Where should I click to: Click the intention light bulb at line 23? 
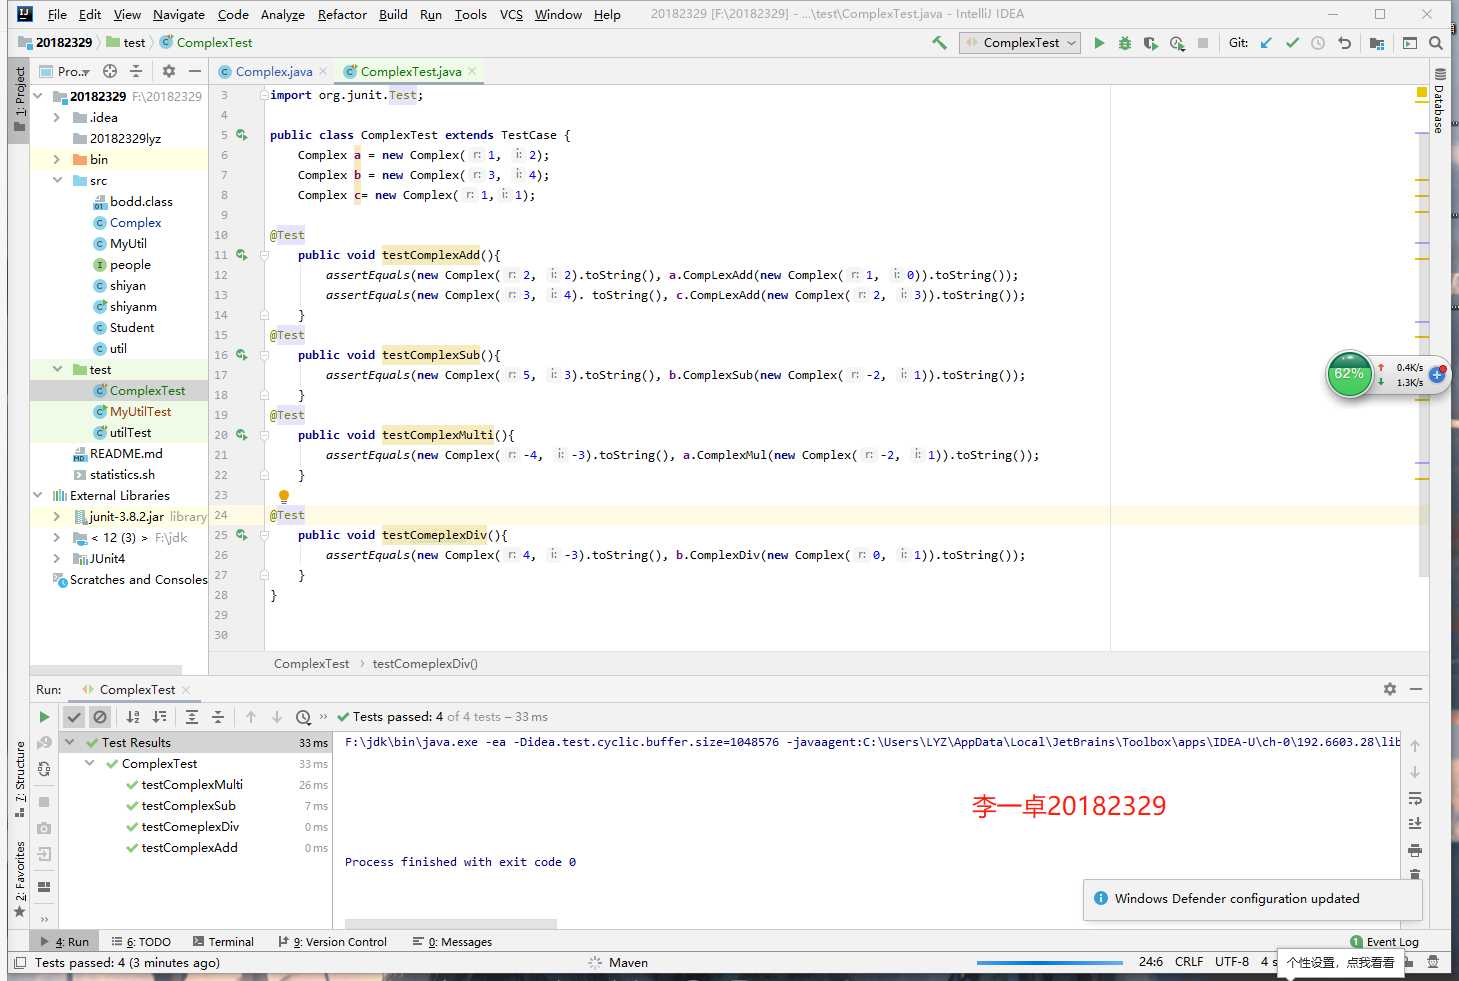click(x=284, y=496)
